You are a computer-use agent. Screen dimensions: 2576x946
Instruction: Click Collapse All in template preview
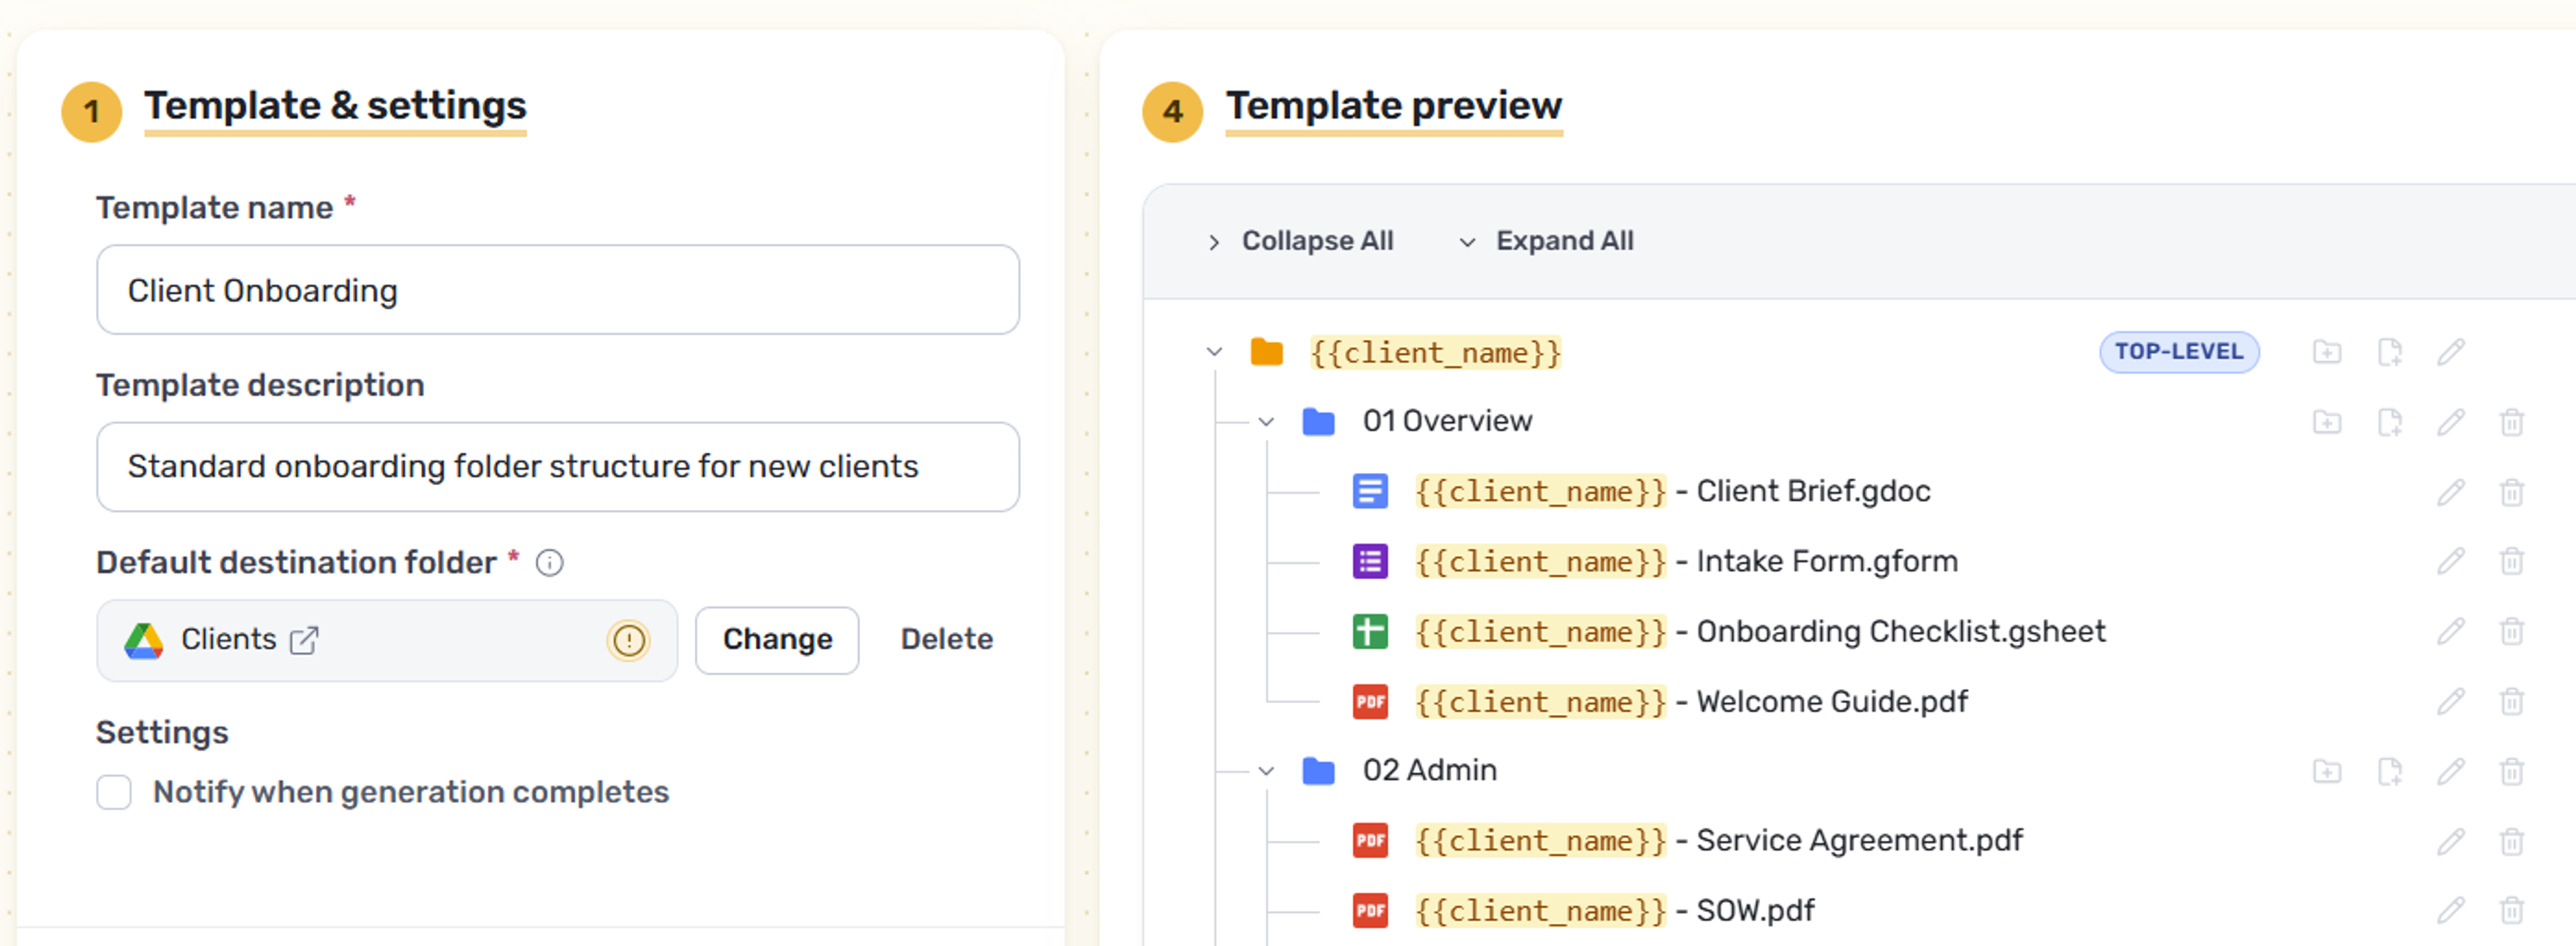pos(1300,241)
